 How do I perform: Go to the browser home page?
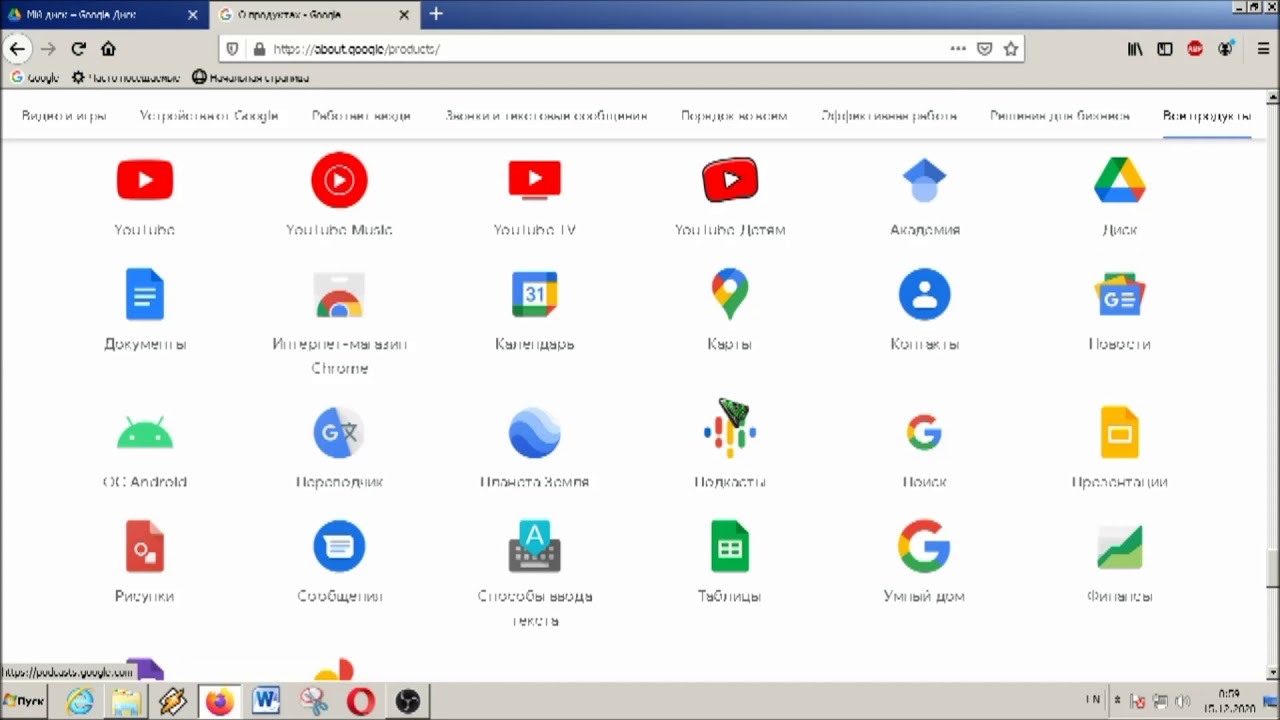click(108, 48)
